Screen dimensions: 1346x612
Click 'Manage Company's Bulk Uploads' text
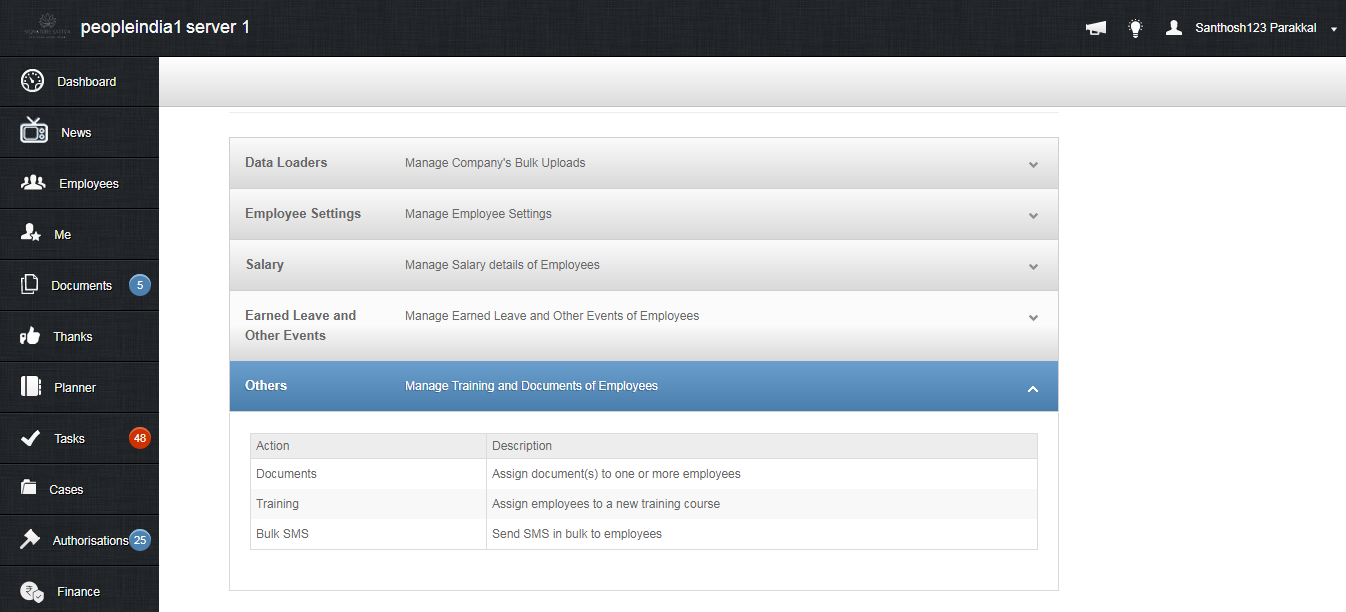(x=495, y=162)
